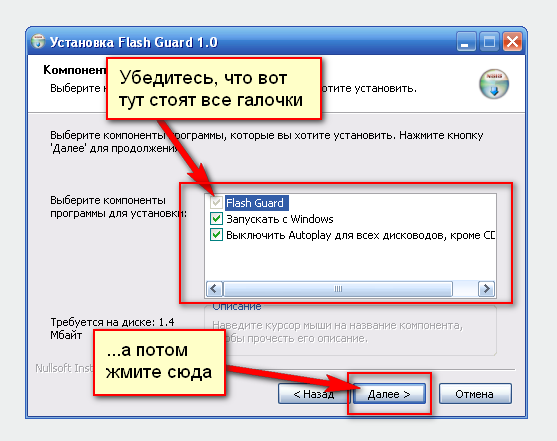Viewport: 557px width, 441px height.
Task: Click the component list left scroll arrow
Action: pyautogui.click(x=214, y=289)
